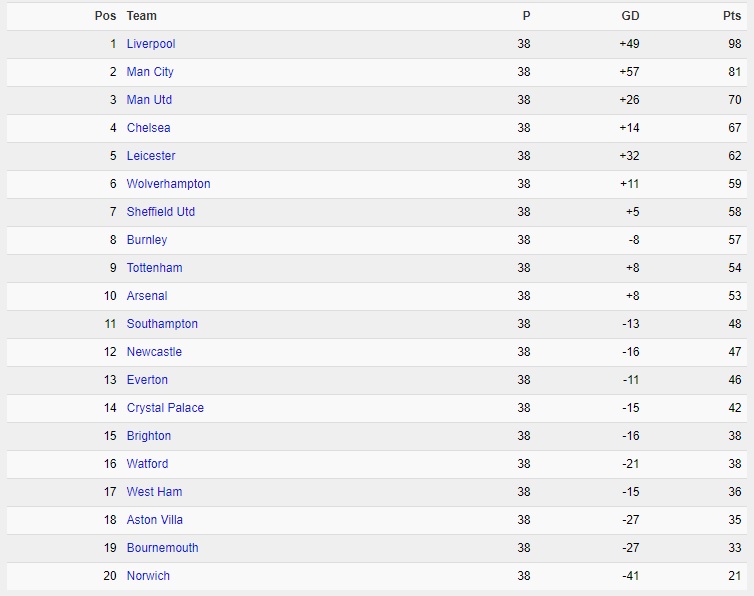Image resolution: width=754 pixels, height=596 pixels.
Task: Click the GD column header
Action: pos(630,16)
